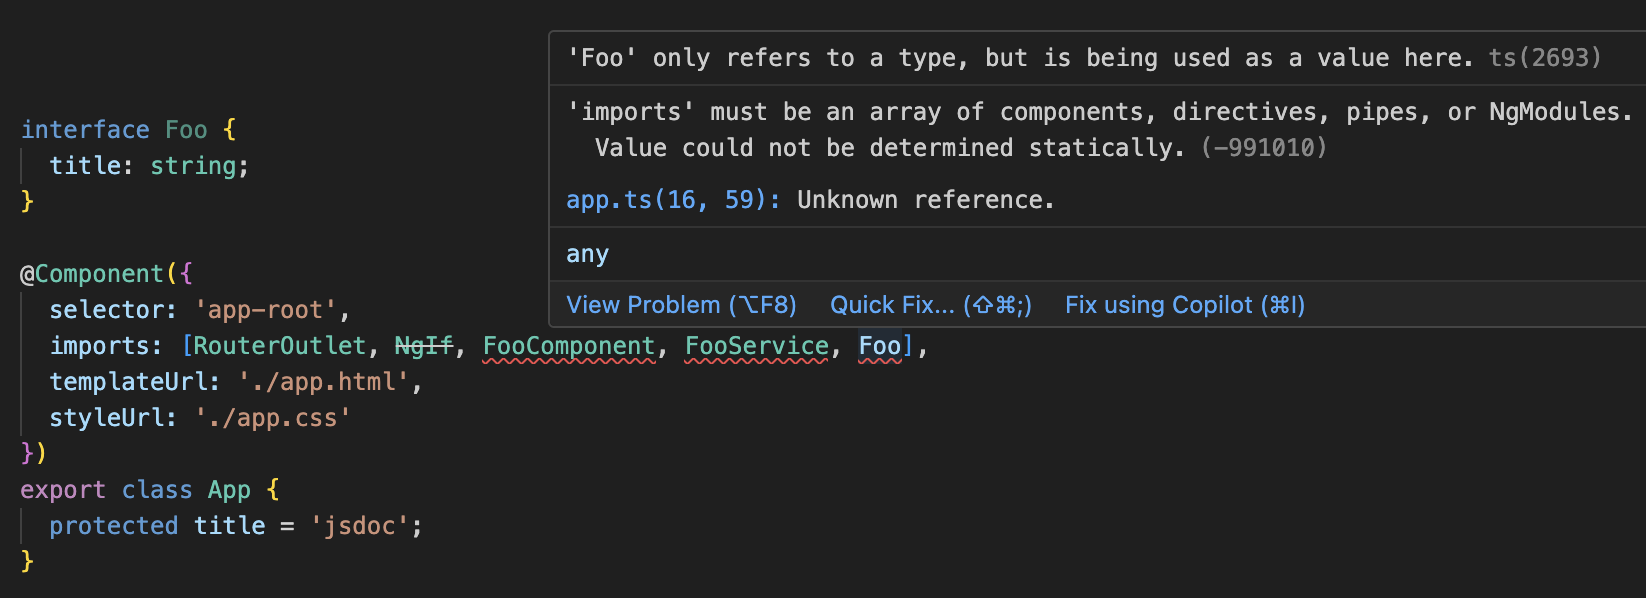1646x598 pixels.
Task: Click the interface Foo declaration name
Action: point(186,130)
